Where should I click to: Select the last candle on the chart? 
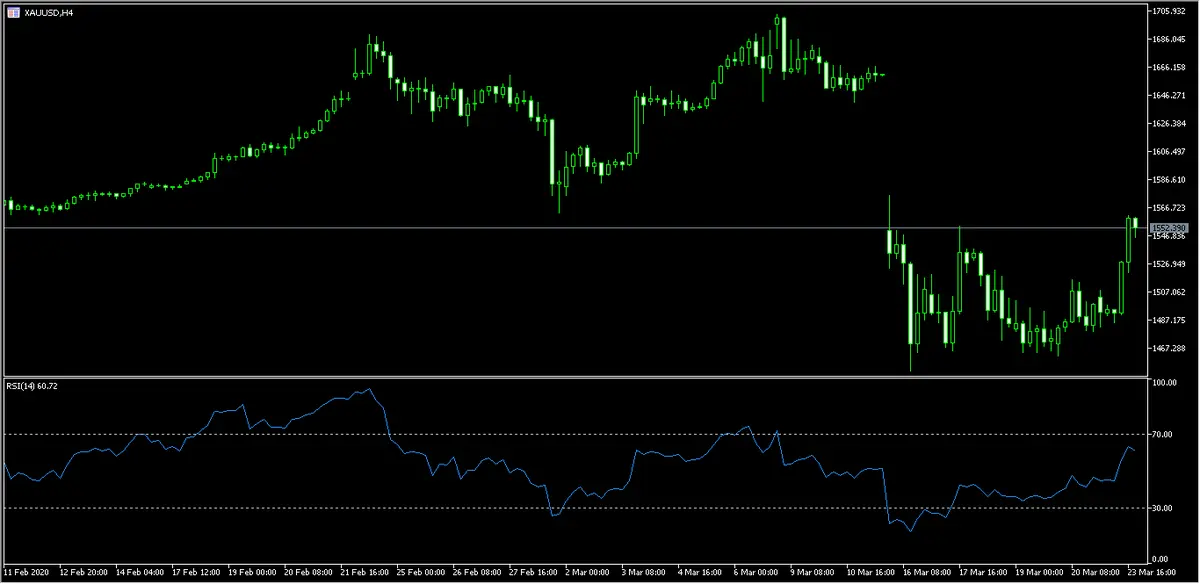coord(1137,225)
